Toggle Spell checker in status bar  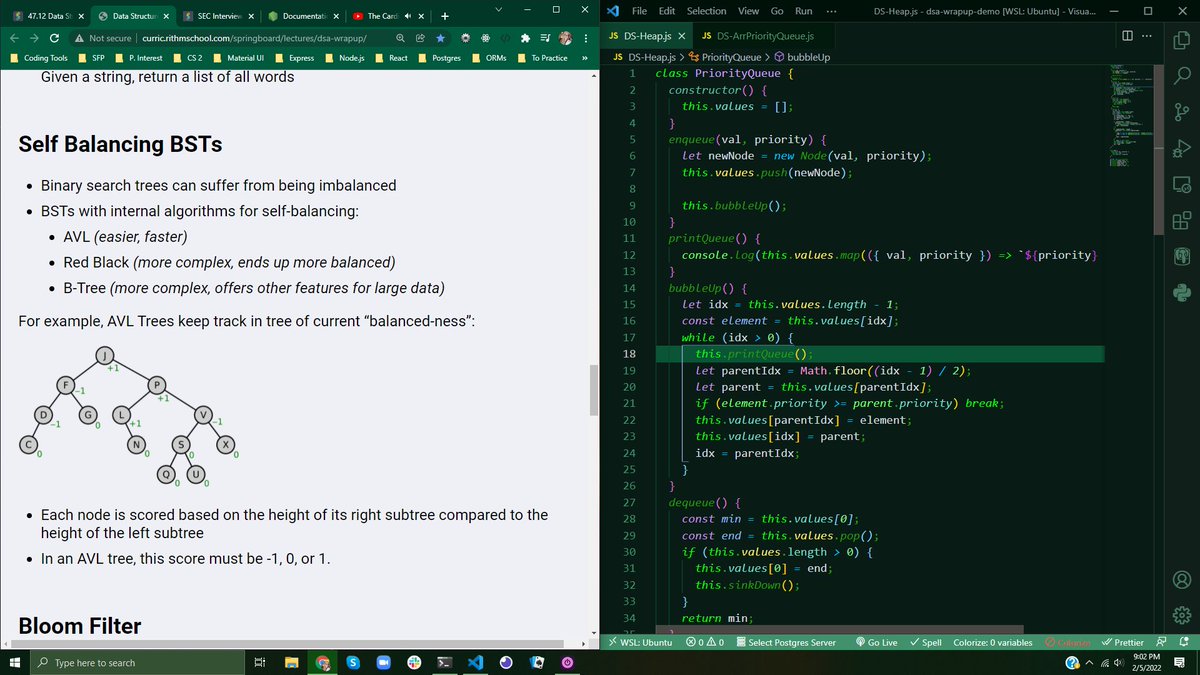[926, 642]
